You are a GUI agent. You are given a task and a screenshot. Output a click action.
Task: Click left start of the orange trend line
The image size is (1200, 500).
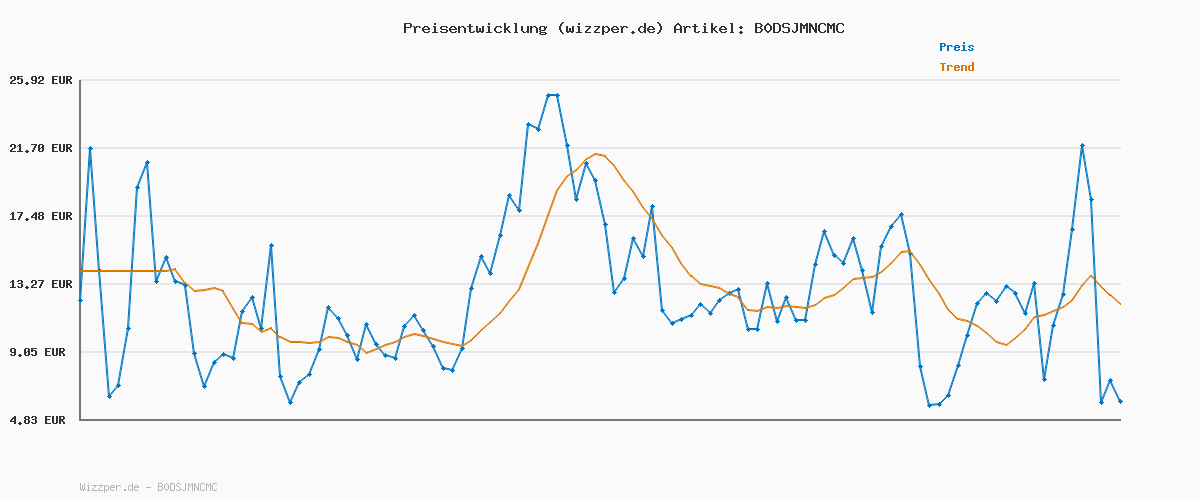pyautogui.click(x=81, y=271)
